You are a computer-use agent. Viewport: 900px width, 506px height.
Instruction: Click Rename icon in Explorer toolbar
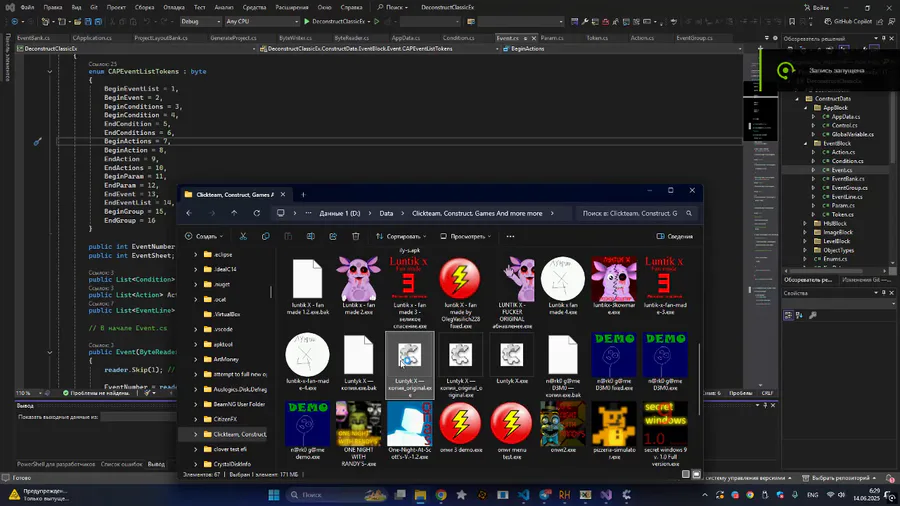(x=311, y=236)
